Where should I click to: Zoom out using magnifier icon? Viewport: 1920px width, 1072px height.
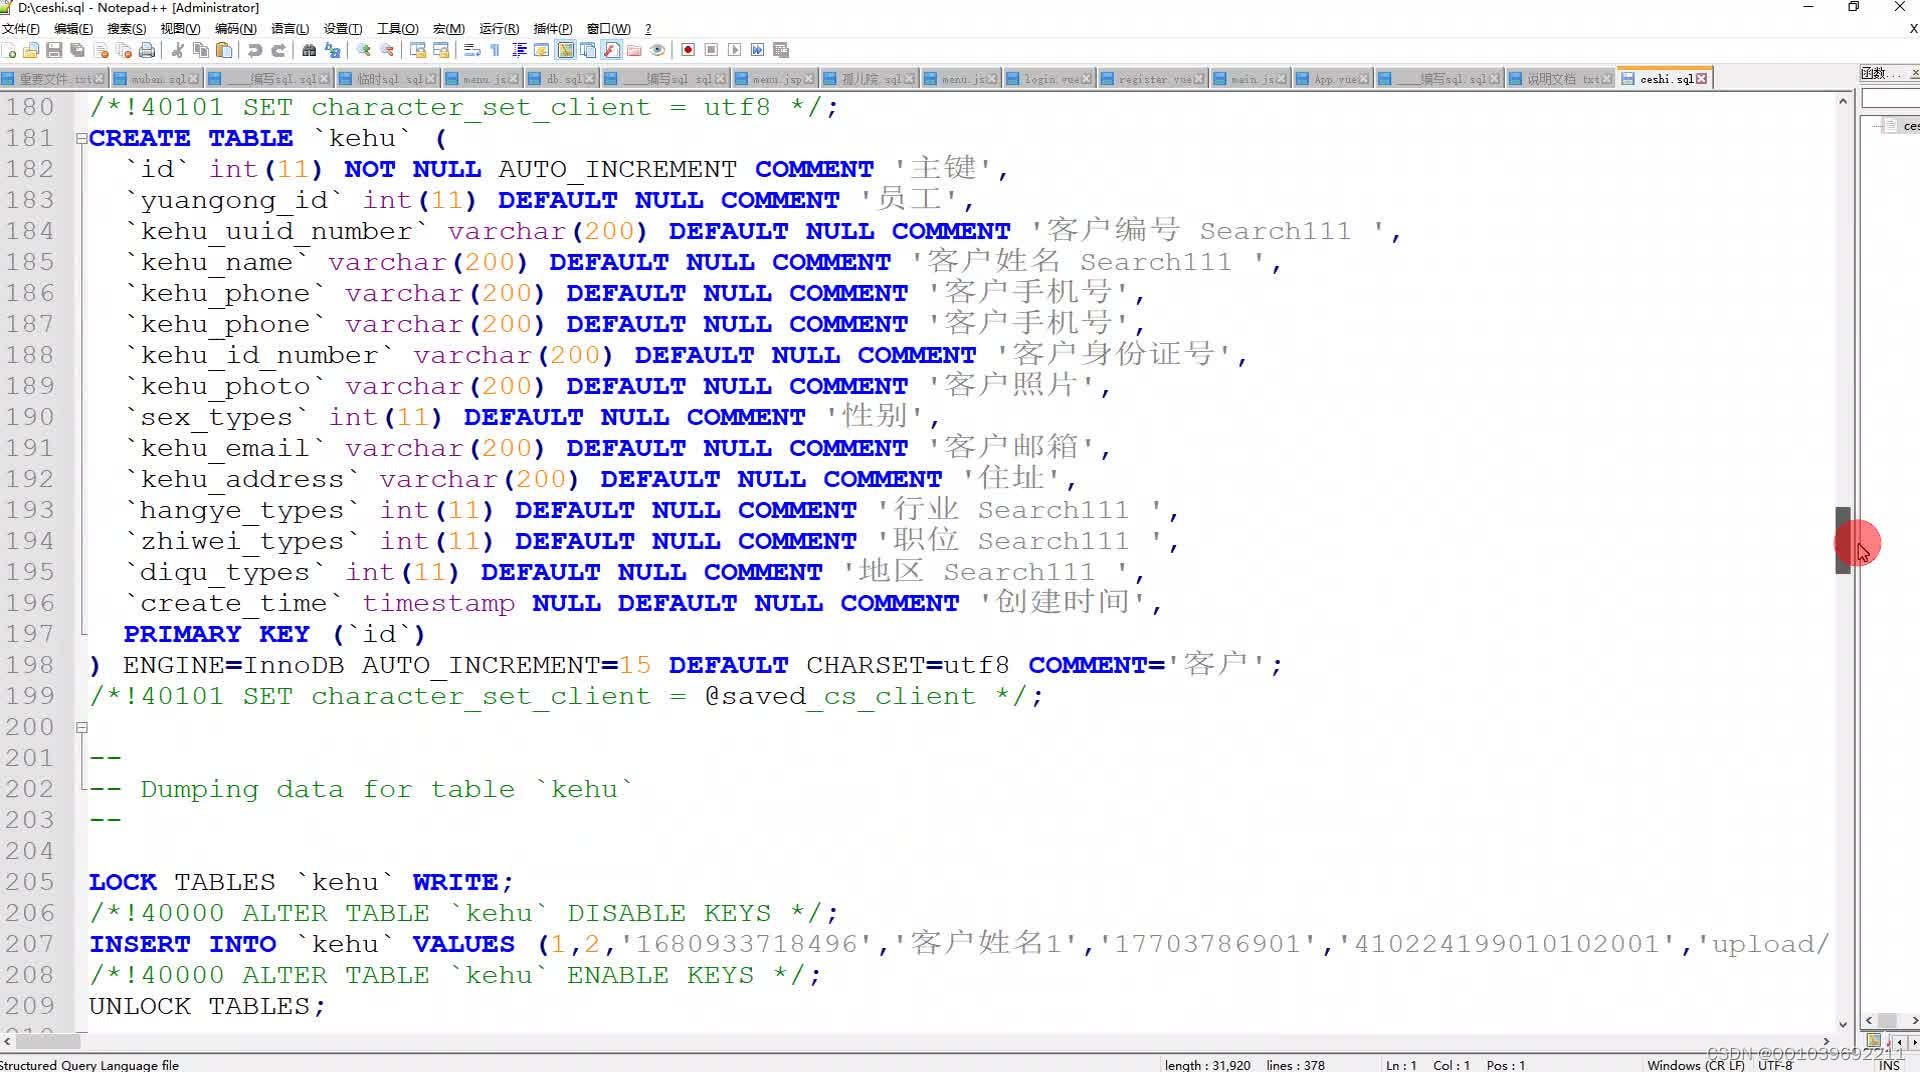pos(387,50)
